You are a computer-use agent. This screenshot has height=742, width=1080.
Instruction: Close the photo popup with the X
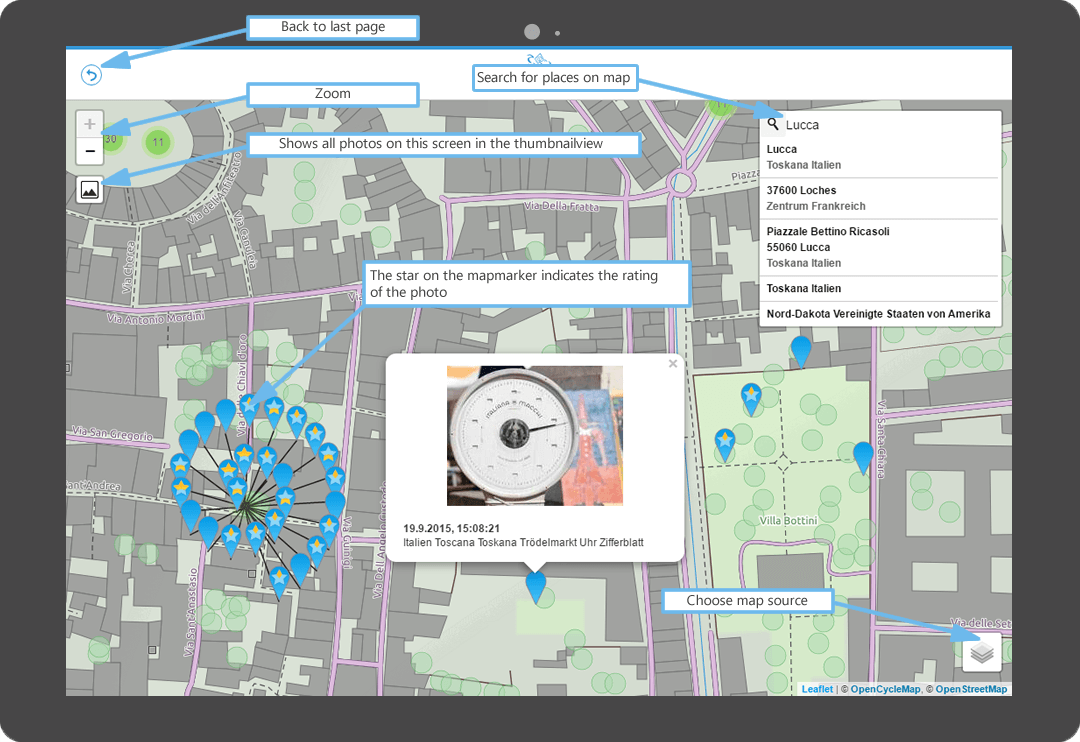point(673,364)
